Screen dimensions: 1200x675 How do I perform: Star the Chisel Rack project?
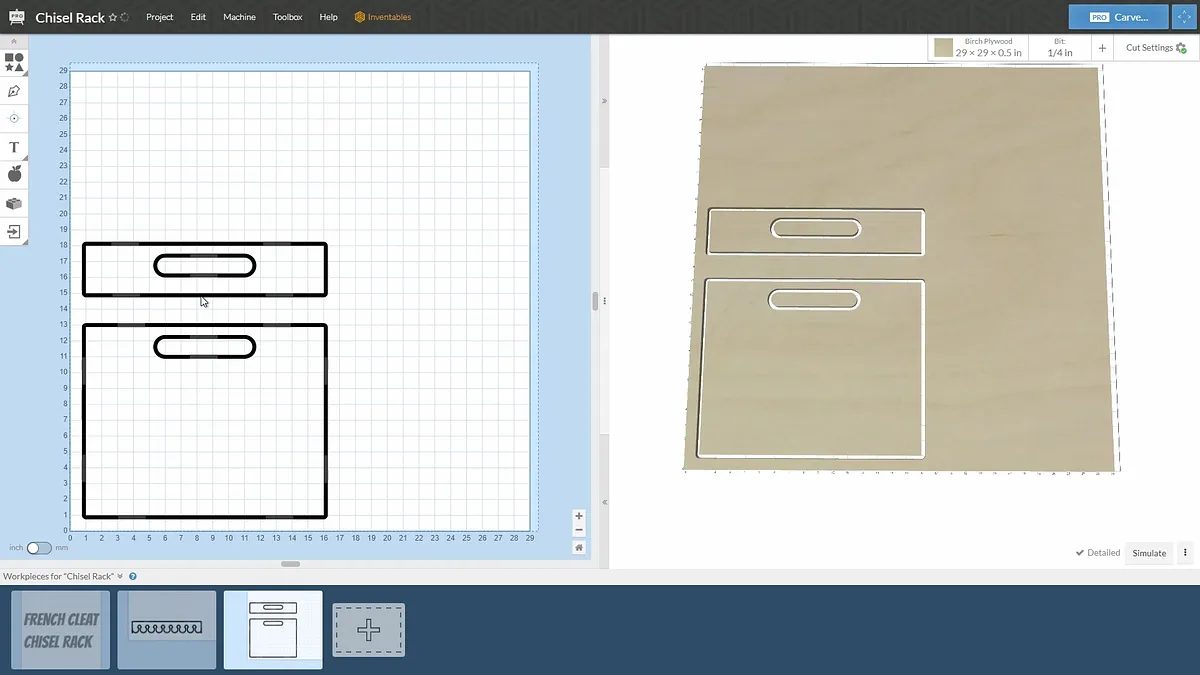pyautogui.click(x=113, y=18)
